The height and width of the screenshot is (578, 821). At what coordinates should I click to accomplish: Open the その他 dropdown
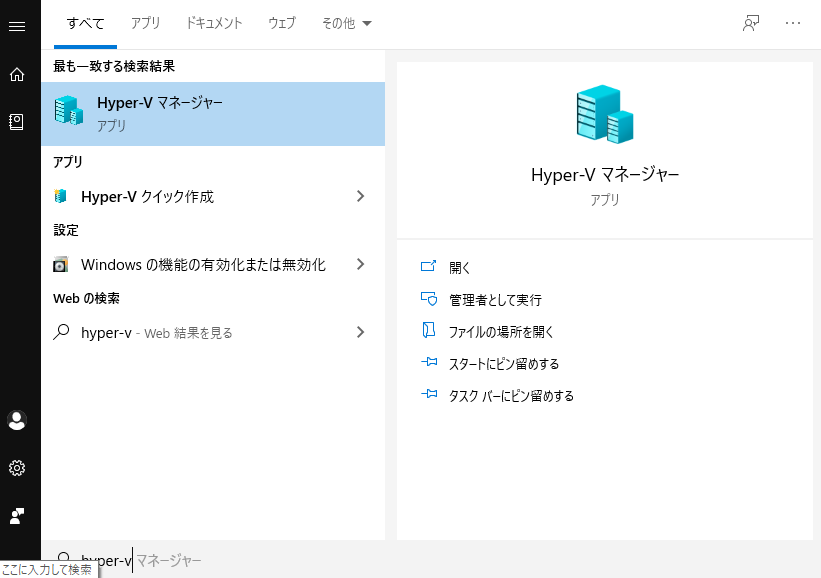[x=346, y=24]
